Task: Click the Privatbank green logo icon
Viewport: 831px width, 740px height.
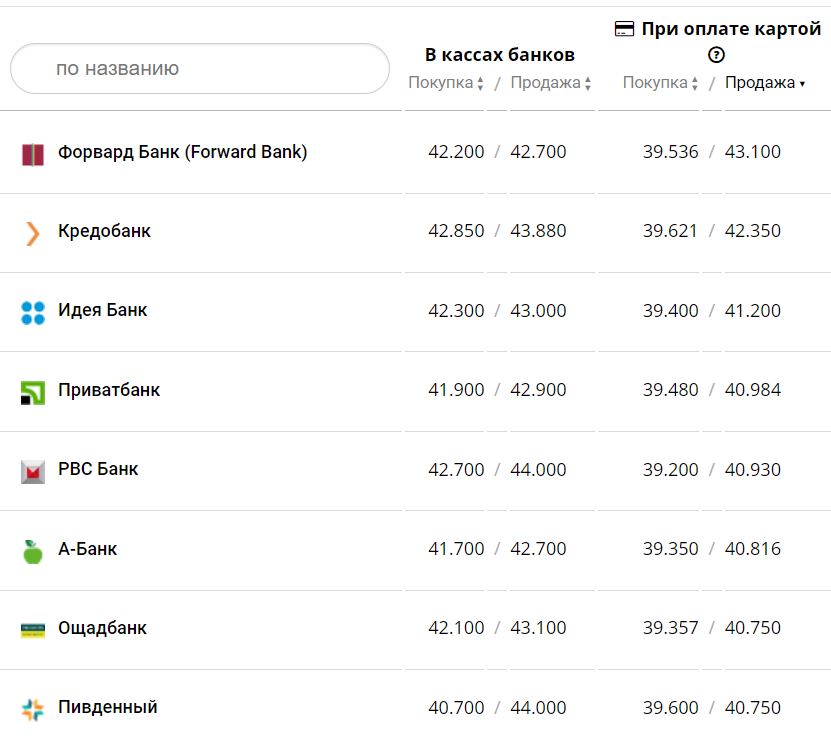Action: tap(33, 392)
